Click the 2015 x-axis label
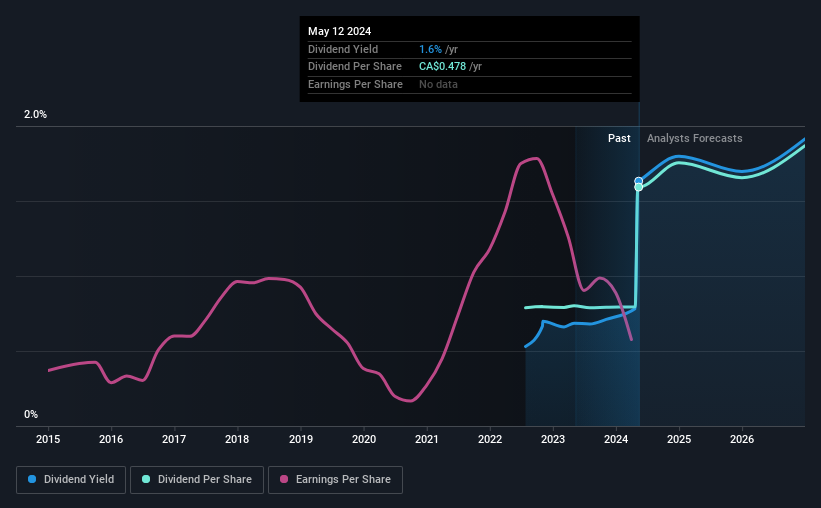Viewport: 821px width, 508px height. click(x=48, y=439)
